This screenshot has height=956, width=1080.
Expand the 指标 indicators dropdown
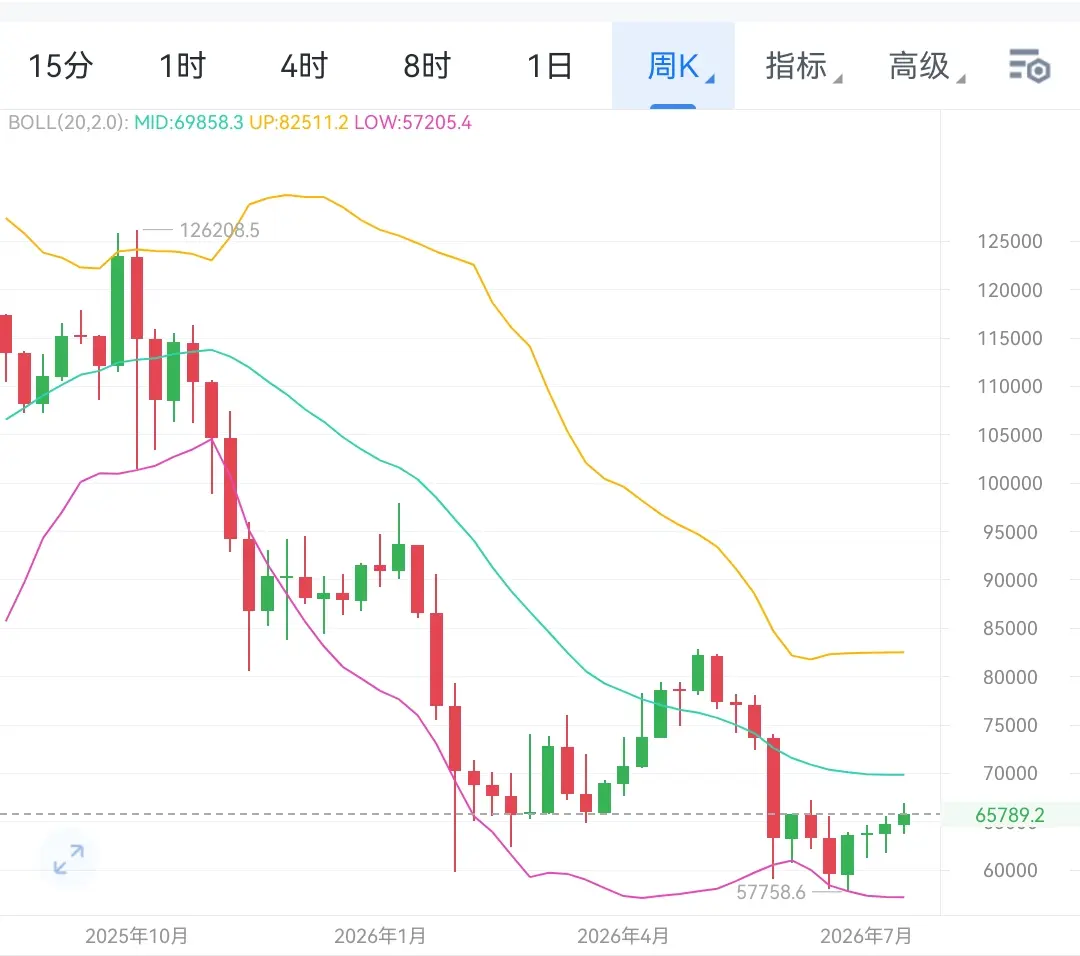pos(803,66)
